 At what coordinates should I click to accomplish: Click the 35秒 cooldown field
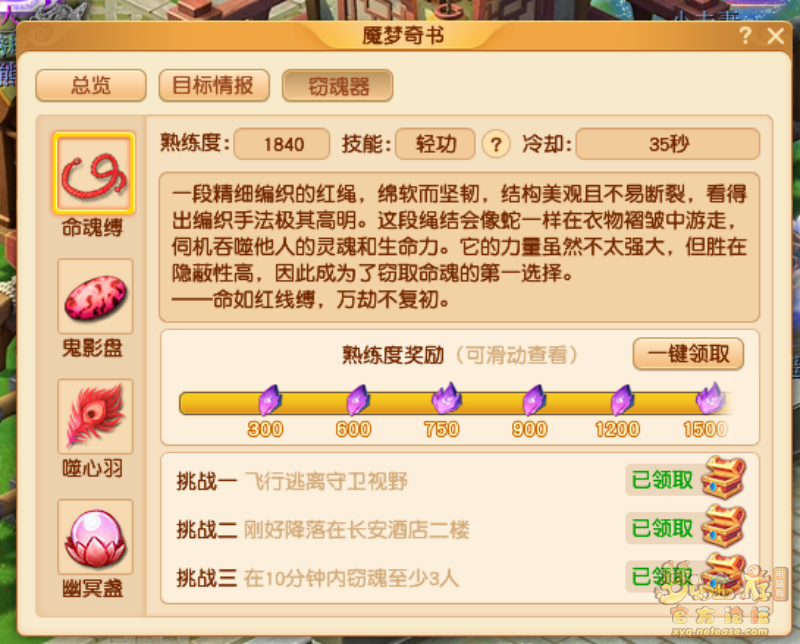point(668,144)
